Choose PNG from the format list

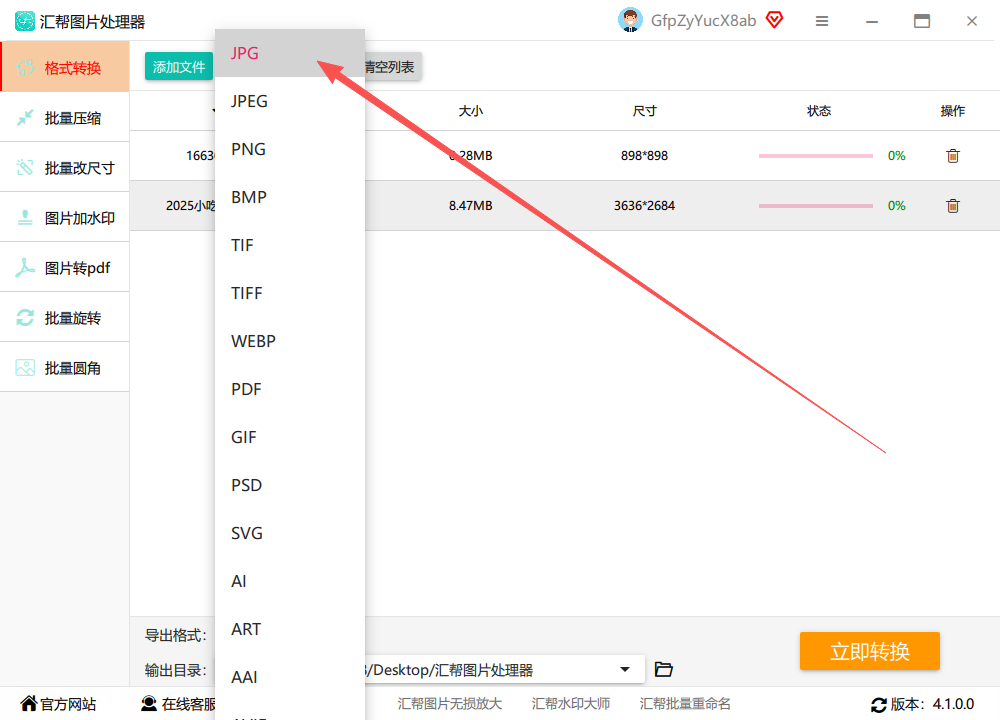click(x=290, y=149)
